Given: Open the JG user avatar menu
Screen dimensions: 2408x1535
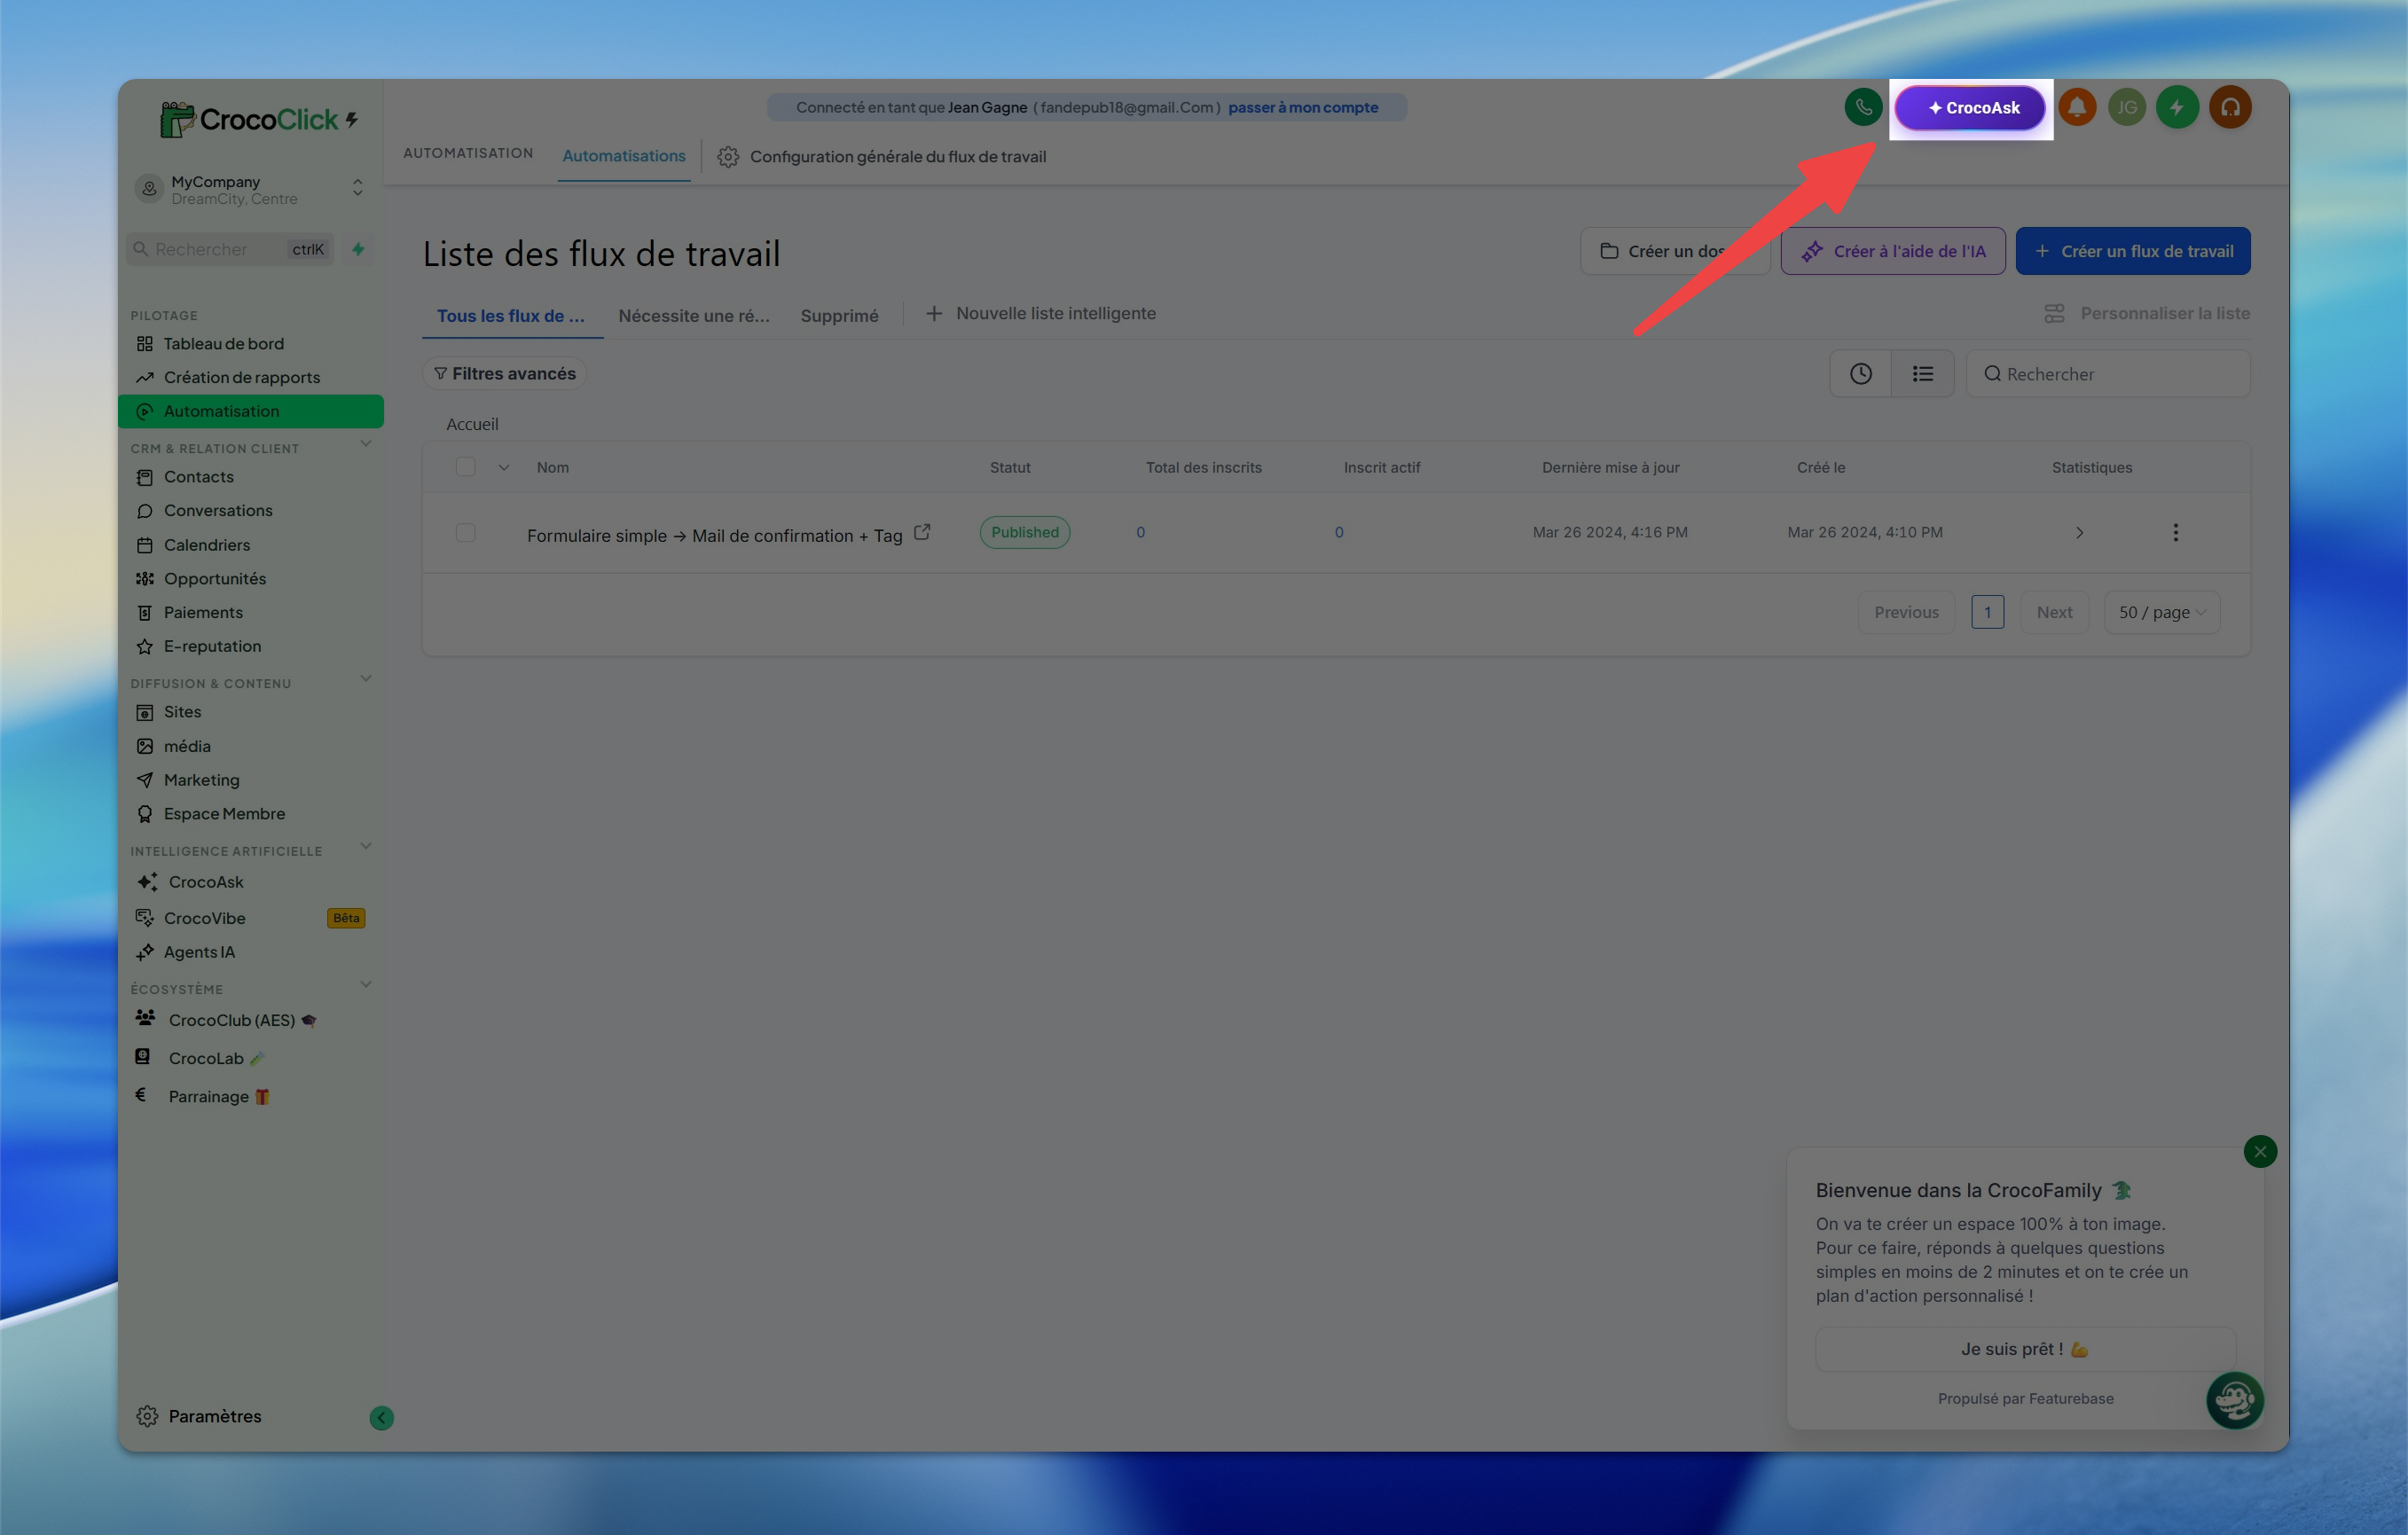Looking at the screenshot, I should pos(2127,107).
